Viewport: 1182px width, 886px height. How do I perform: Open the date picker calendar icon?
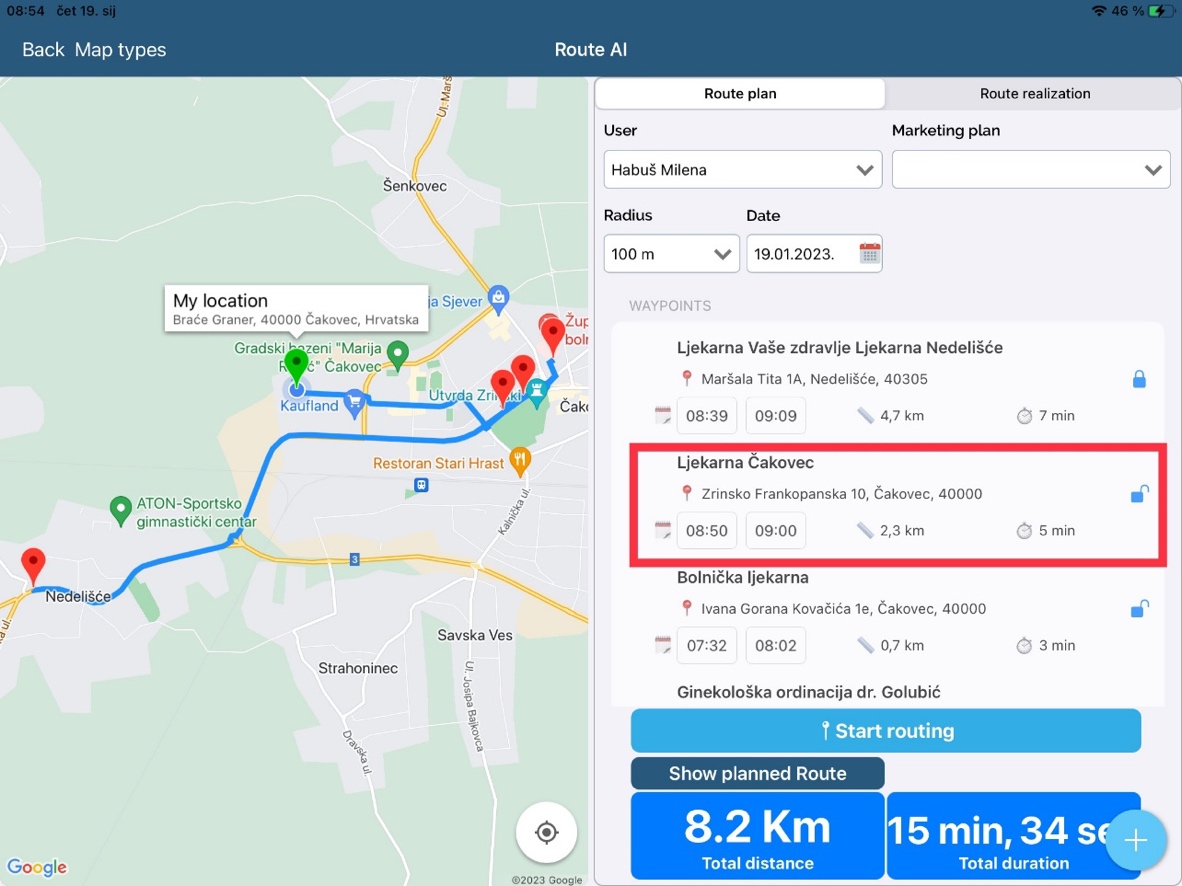point(869,254)
